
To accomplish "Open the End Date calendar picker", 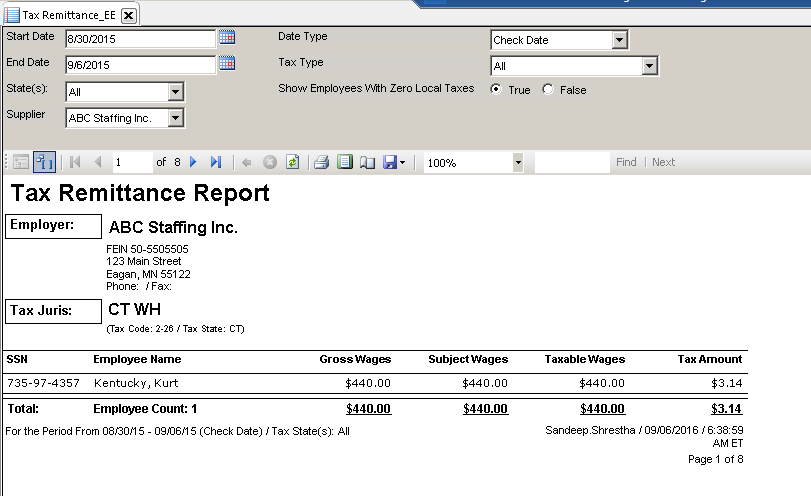I will 227,63.
